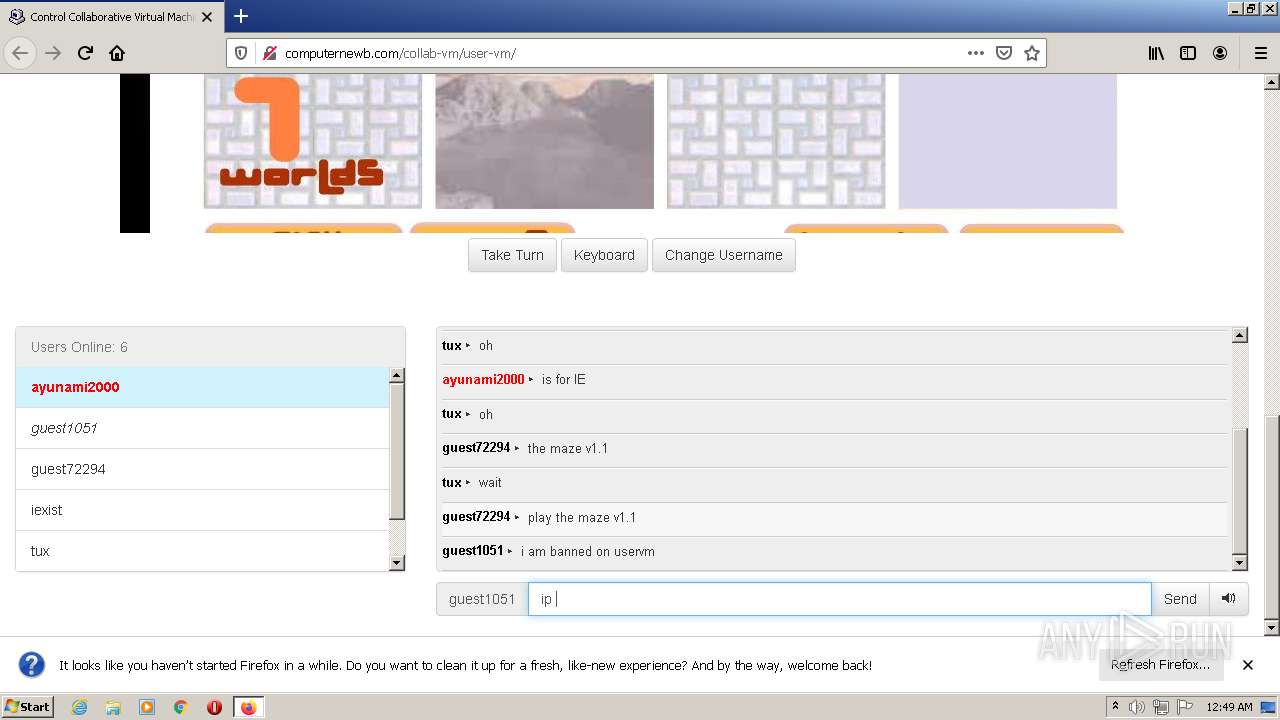Click the user list scroll up arrow
Image resolution: width=1280 pixels, height=720 pixels.
397,375
